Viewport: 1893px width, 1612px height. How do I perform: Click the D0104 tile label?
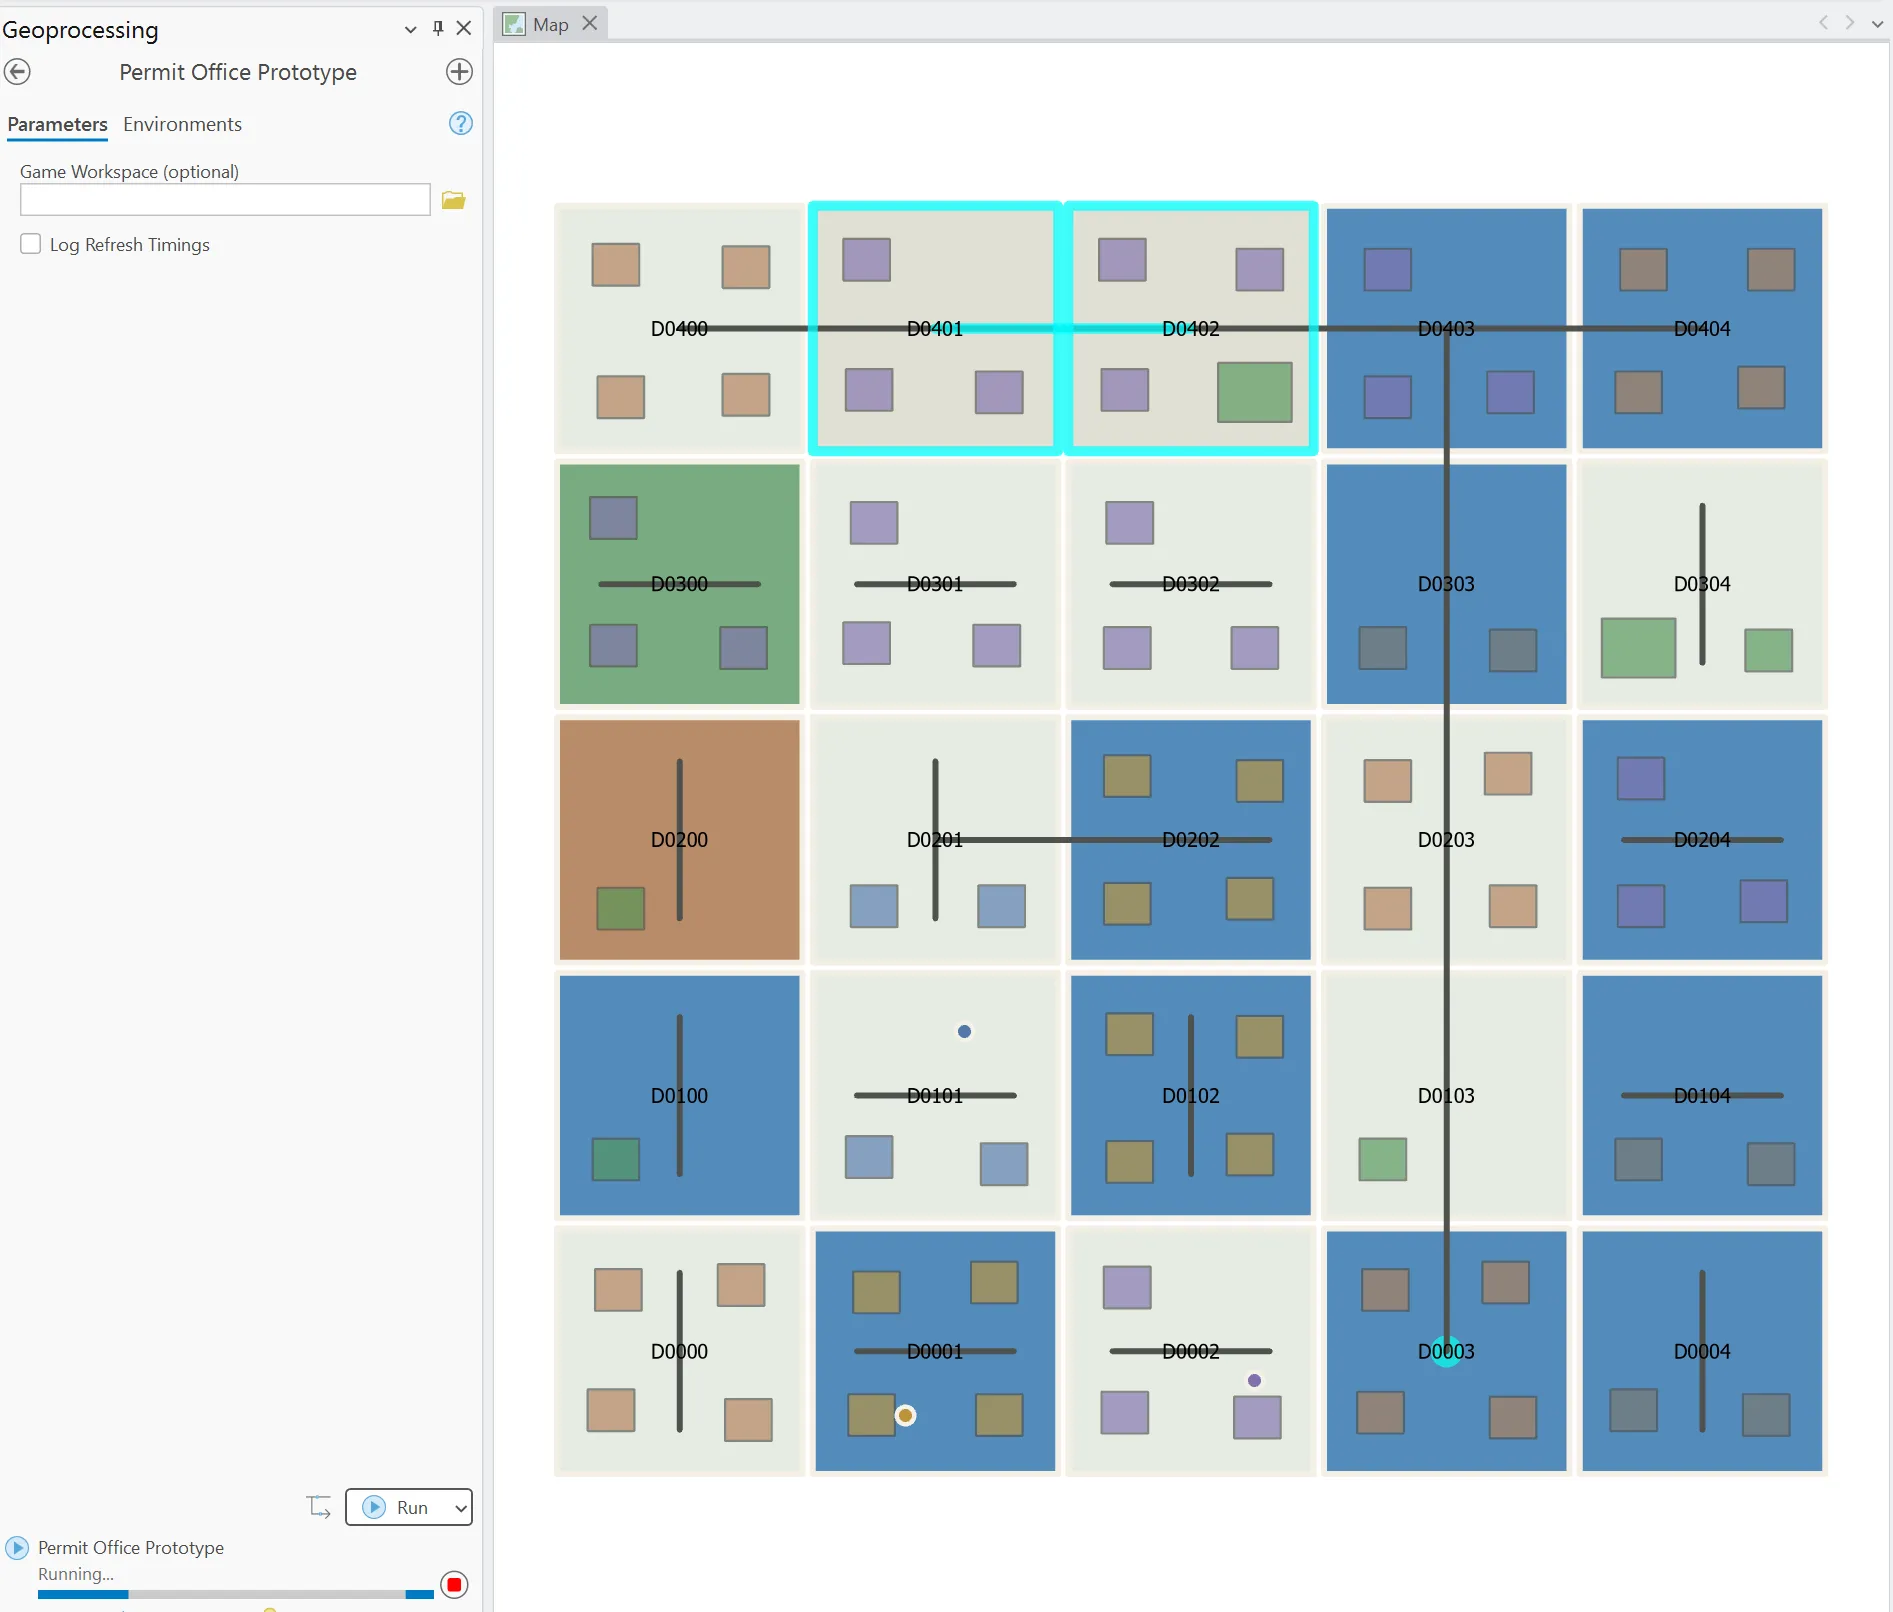[1702, 1096]
